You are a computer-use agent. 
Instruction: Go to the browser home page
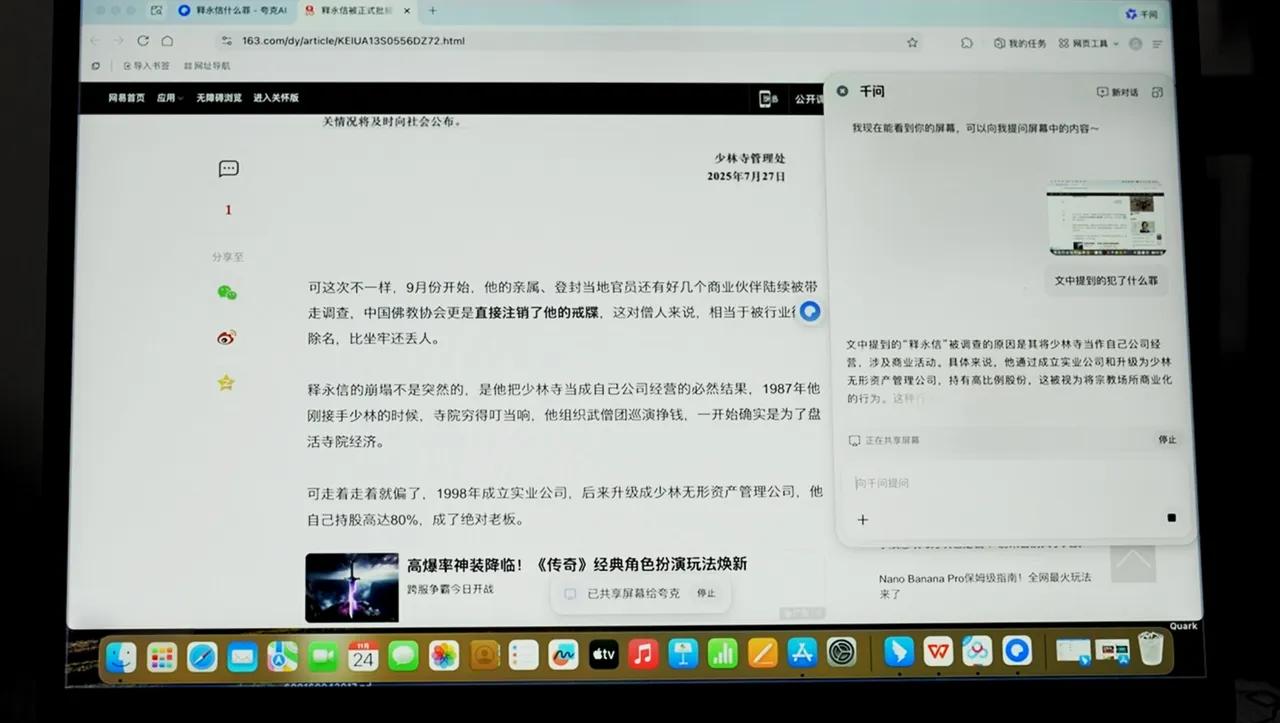[x=167, y=41]
